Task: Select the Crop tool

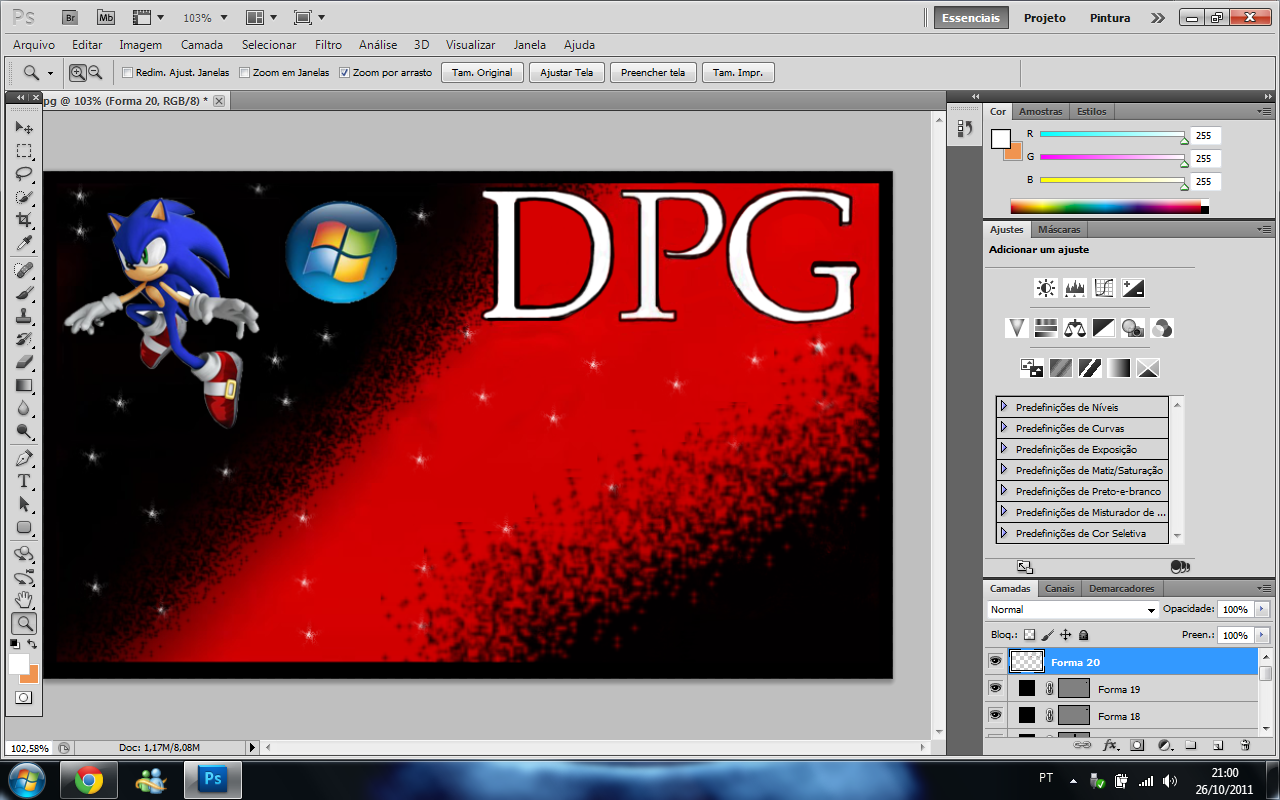Action: (x=24, y=220)
